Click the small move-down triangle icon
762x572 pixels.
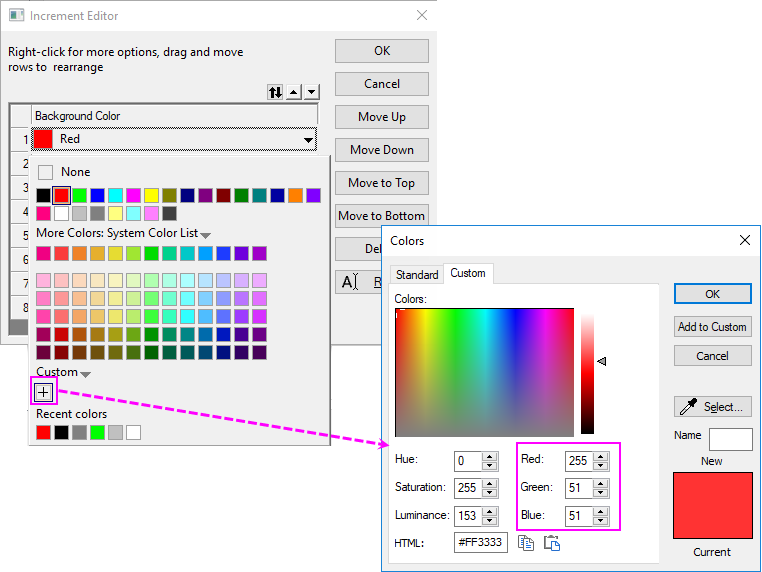pyautogui.click(x=311, y=92)
